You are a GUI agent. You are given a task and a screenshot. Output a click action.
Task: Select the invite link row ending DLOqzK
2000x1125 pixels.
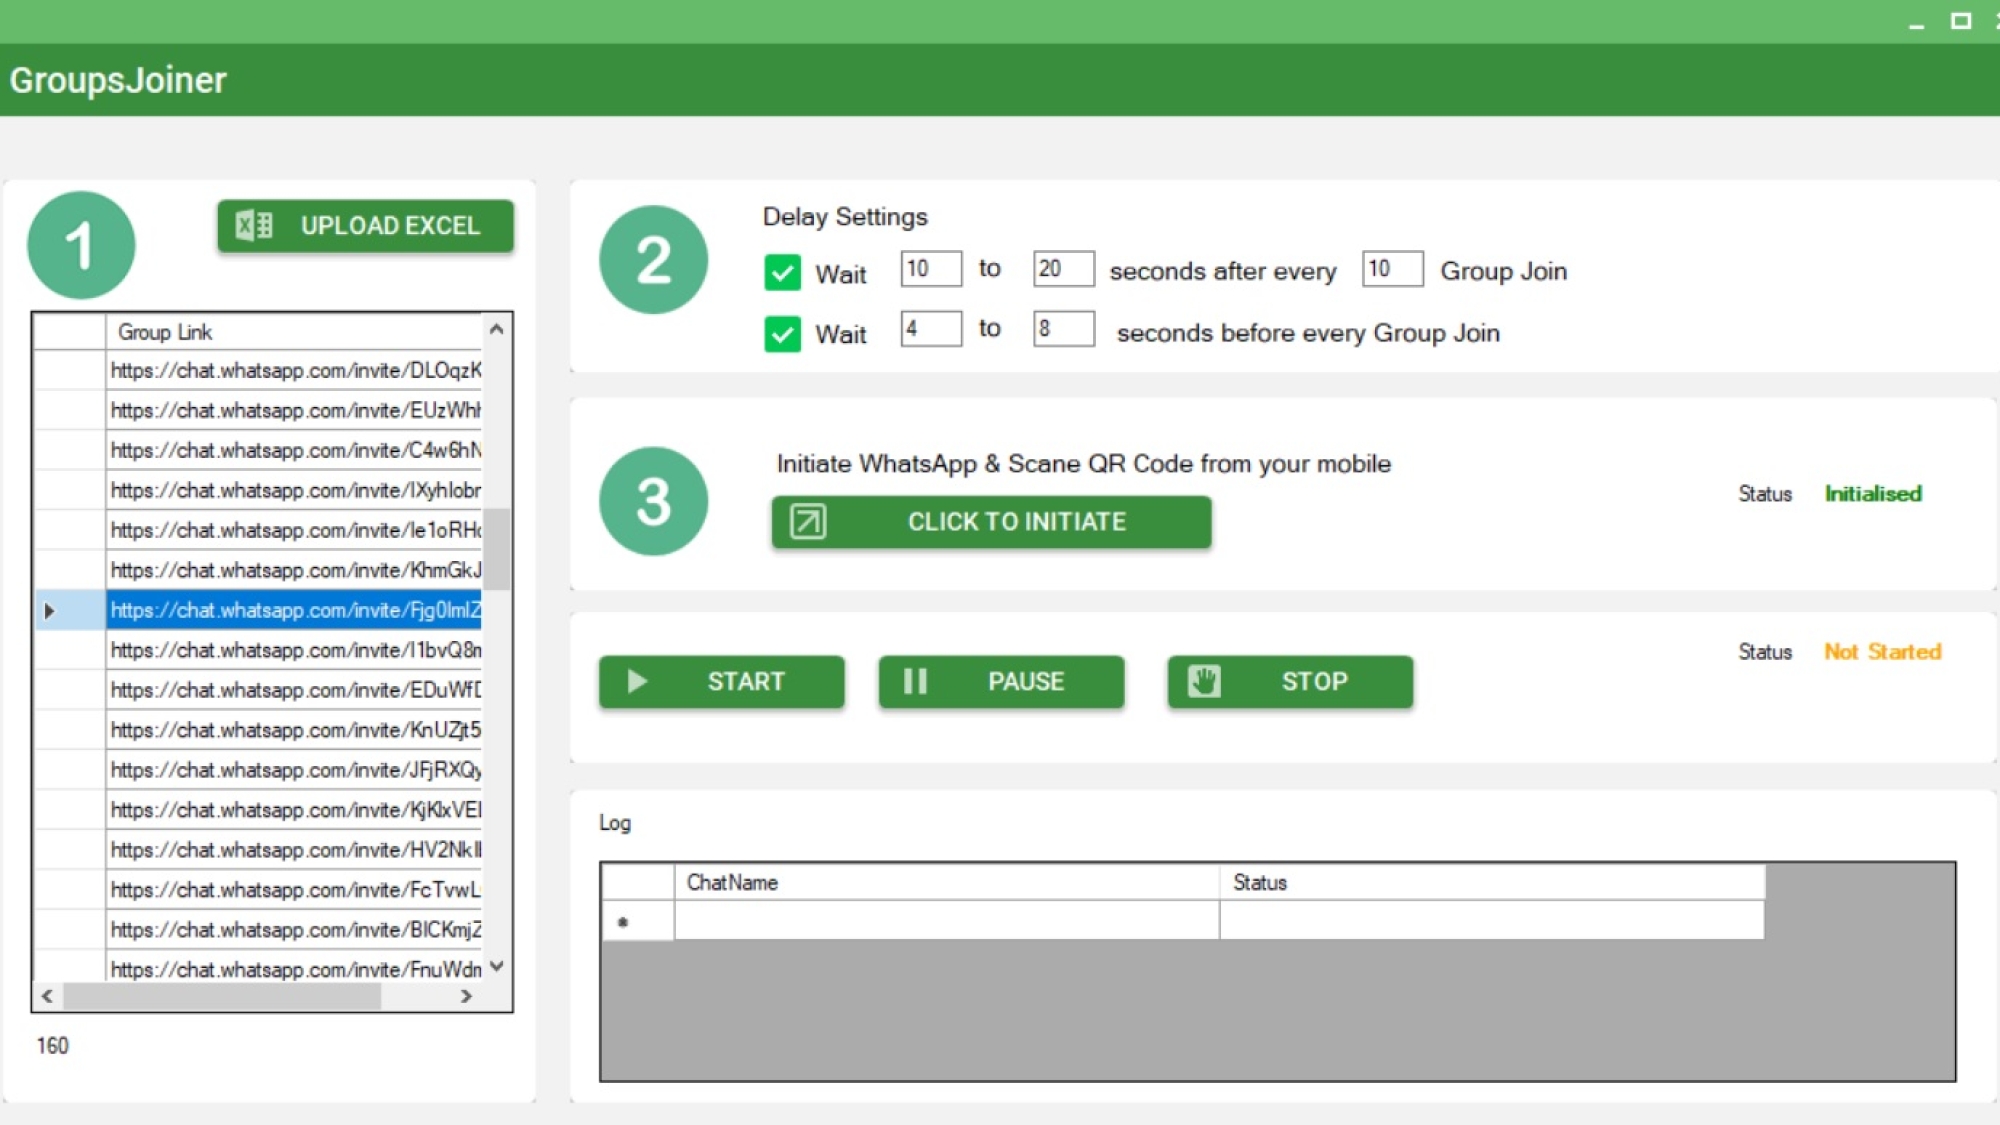click(294, 371)
